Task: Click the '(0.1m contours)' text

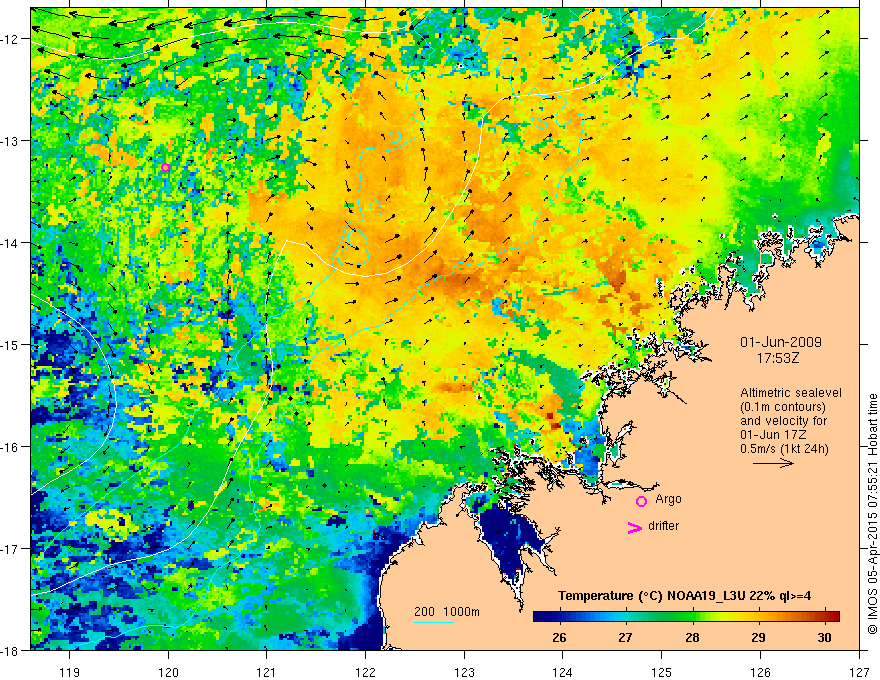Action: point(783,407)
